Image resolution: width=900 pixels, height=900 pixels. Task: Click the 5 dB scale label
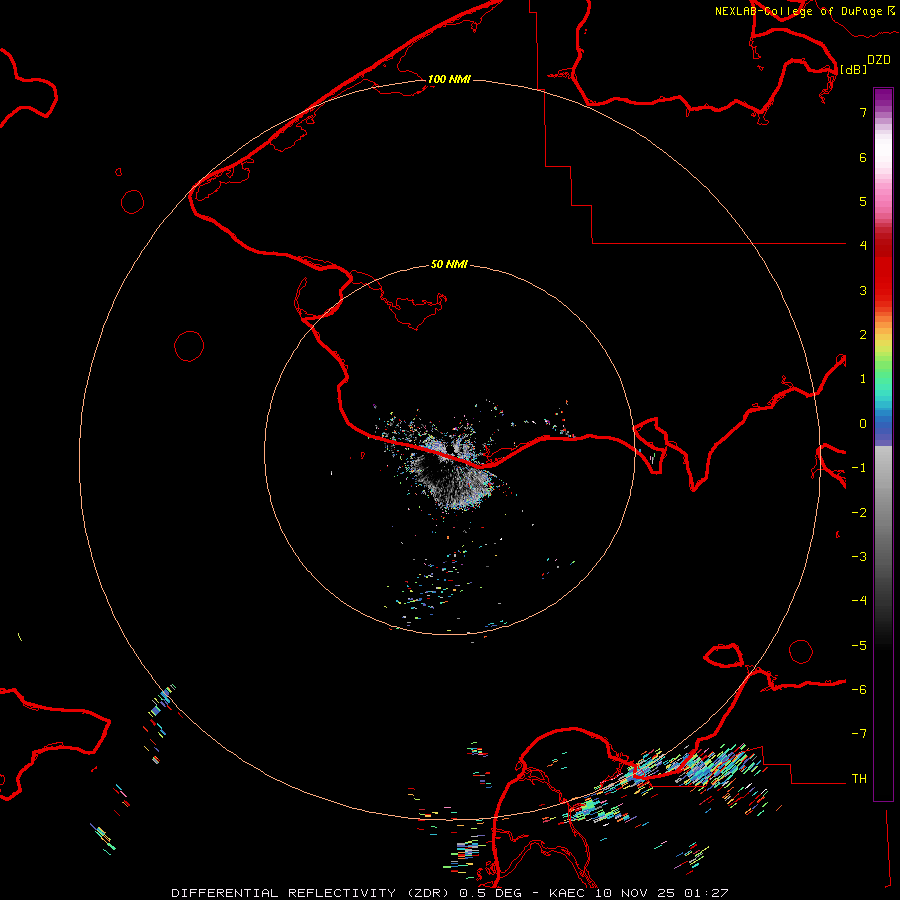[x=863, y=201]
